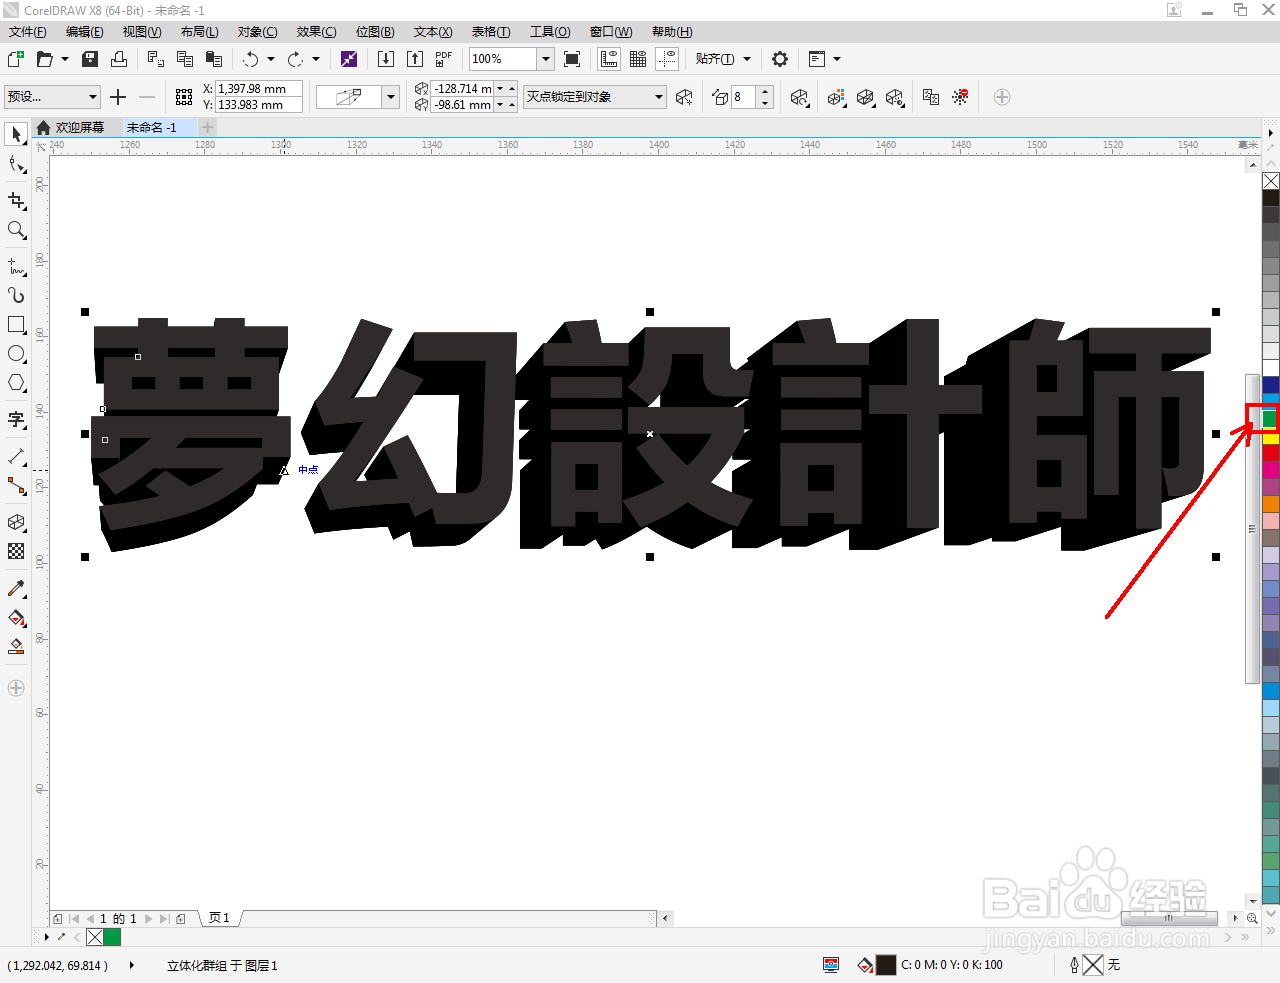Click the Undo arrow icon

[x=251, y=59]
